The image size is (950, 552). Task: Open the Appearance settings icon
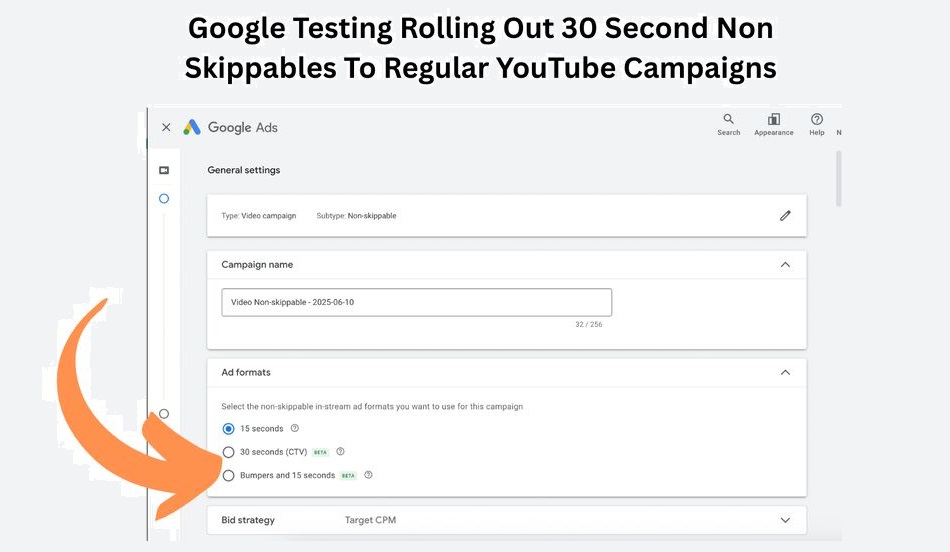point(774,124)
